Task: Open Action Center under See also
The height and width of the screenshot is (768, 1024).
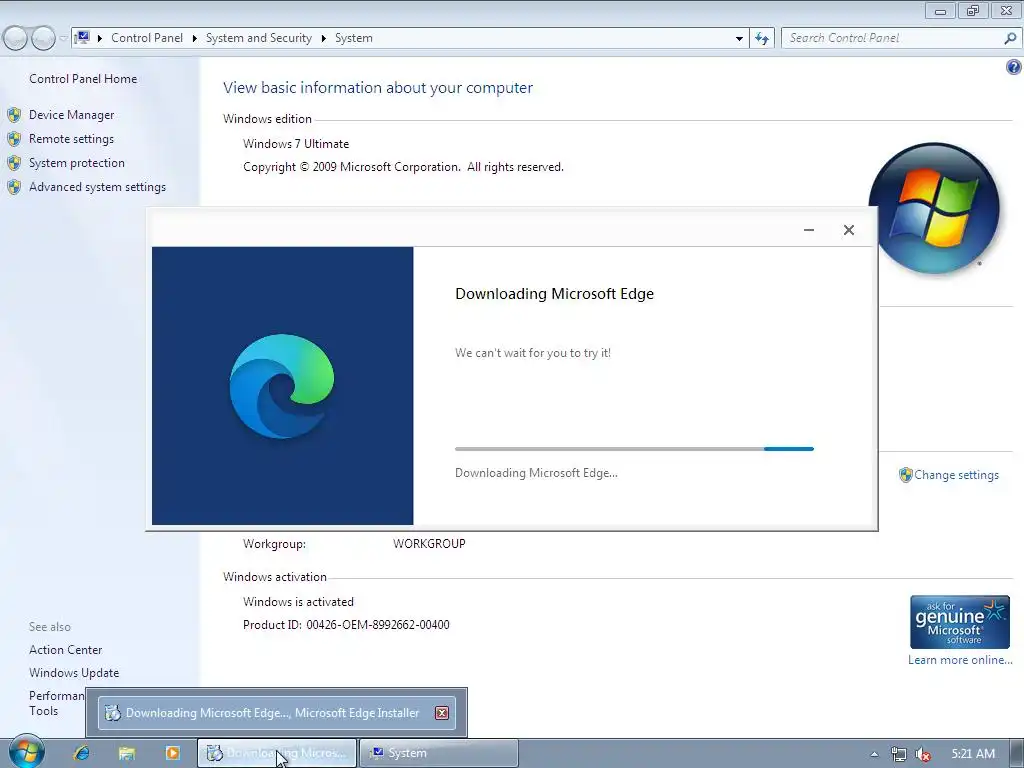Action: tap(65, 650)
